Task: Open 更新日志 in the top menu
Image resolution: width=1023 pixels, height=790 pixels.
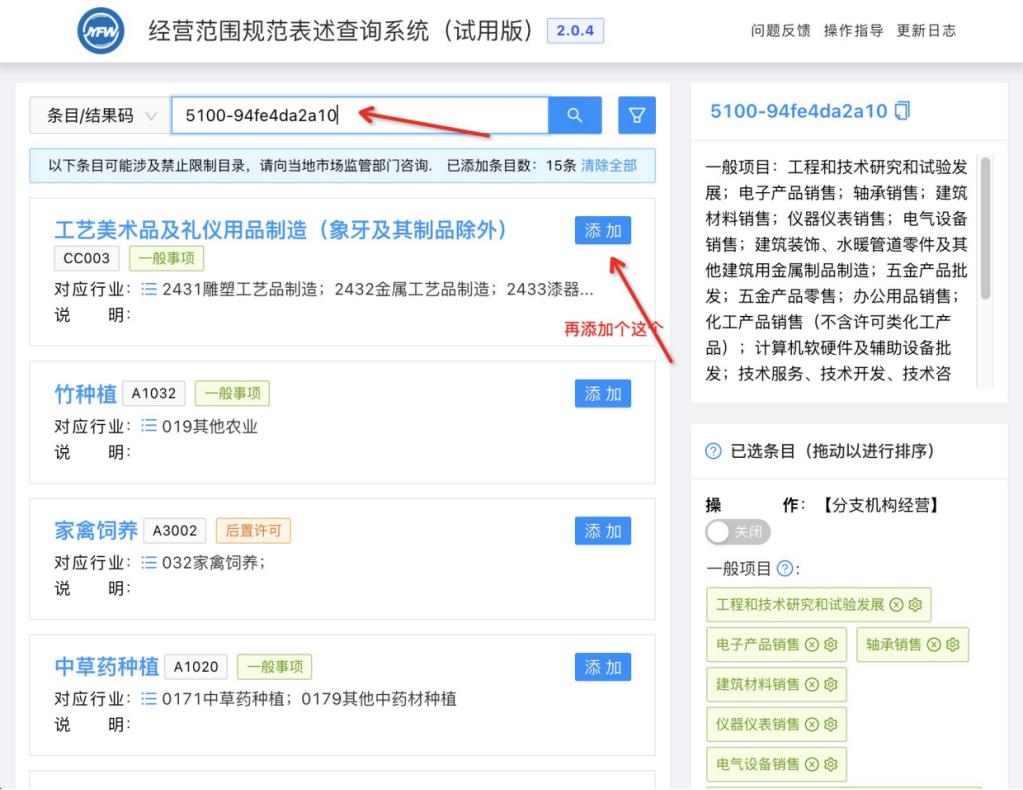Action: pyautogui.click(x=926, y=31)
